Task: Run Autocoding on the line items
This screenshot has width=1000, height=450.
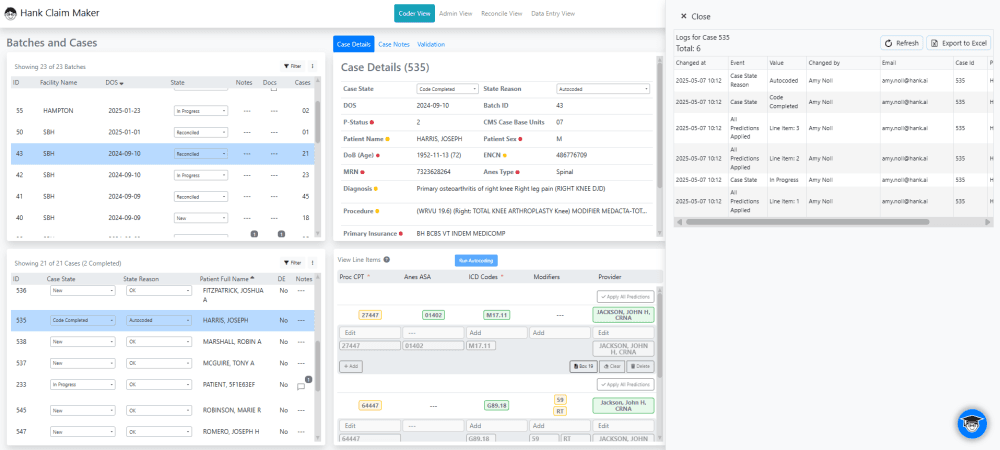Action: click(x=476, y=260)
